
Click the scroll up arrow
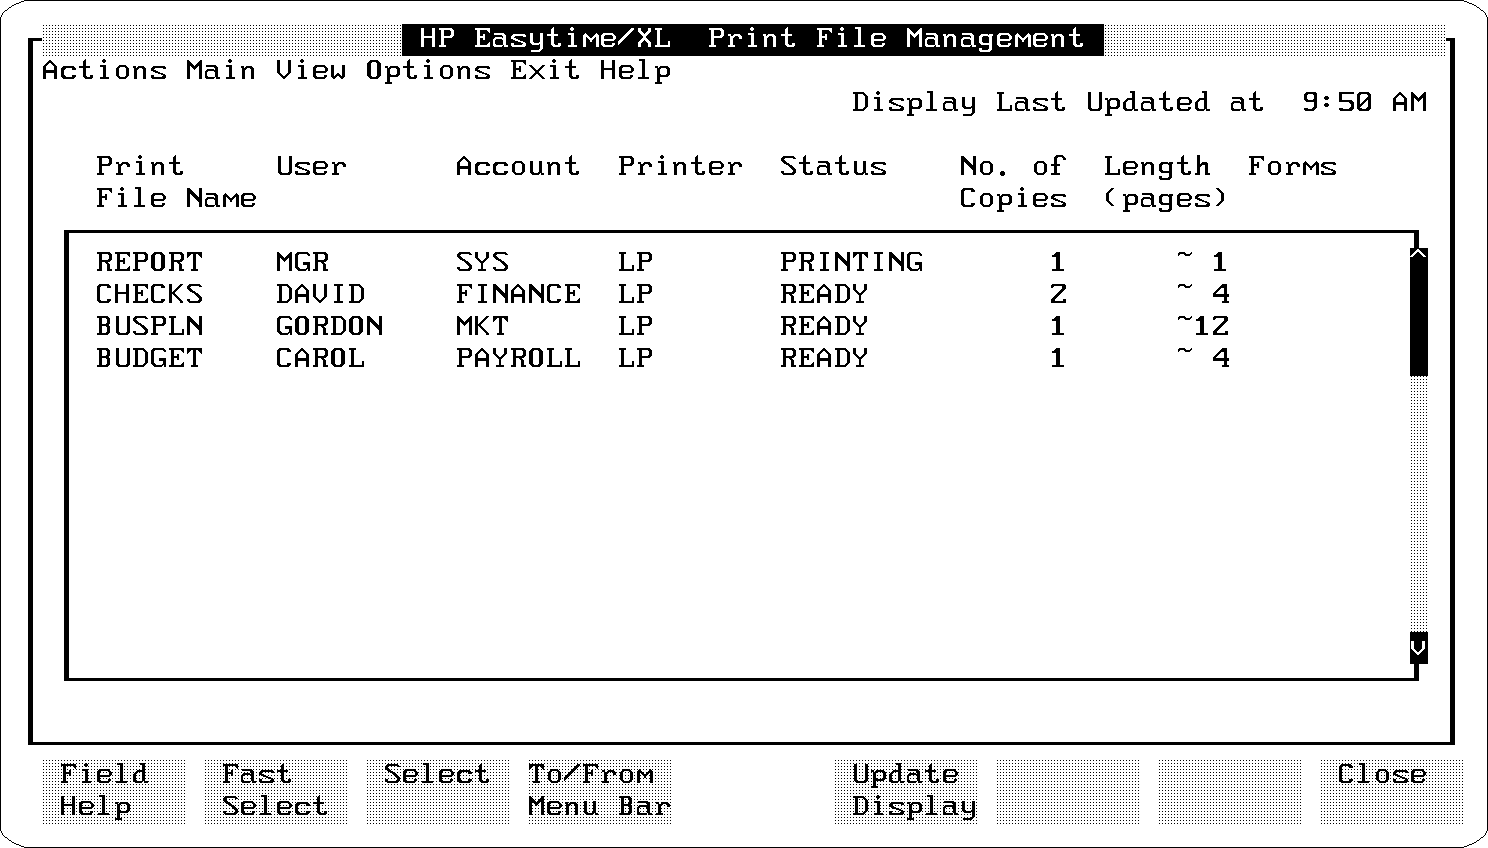(1418, 256)
